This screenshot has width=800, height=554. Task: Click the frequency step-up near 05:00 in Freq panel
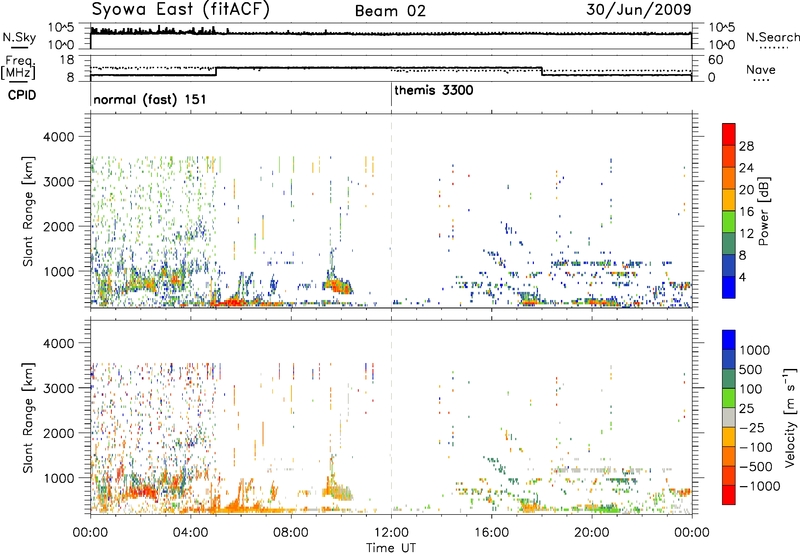click(216, 71)
